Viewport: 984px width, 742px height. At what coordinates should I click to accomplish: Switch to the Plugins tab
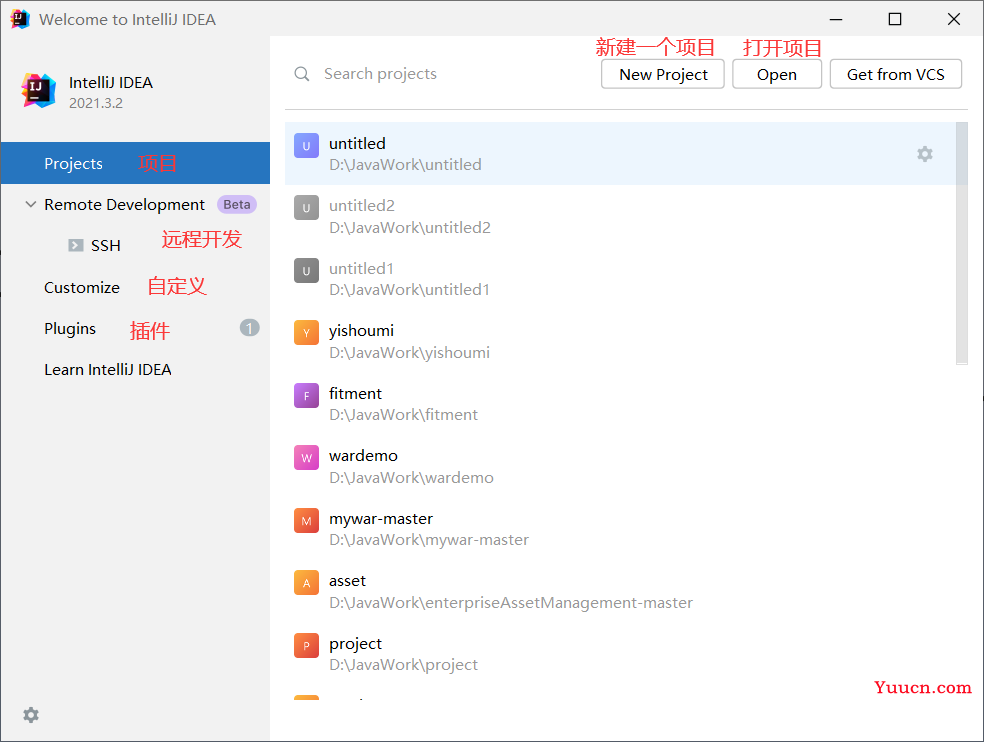click(x=70, y=329)
